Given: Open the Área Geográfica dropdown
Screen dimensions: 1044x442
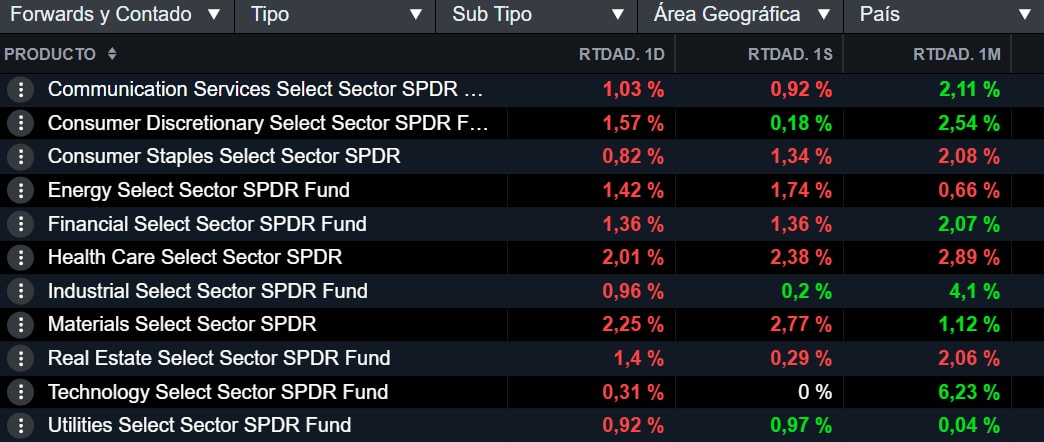Looking at the screenshot, I should click(x=741, y=15).
